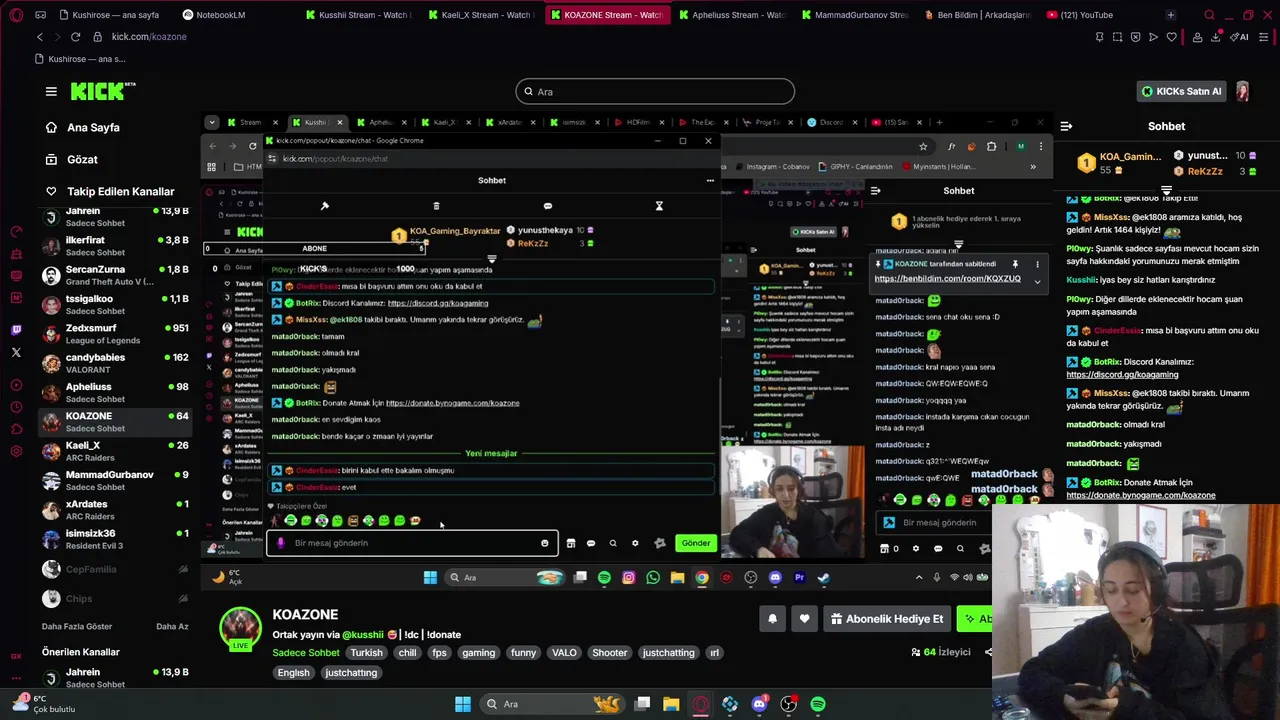Open Spotify from taskbar

[818, 704]
